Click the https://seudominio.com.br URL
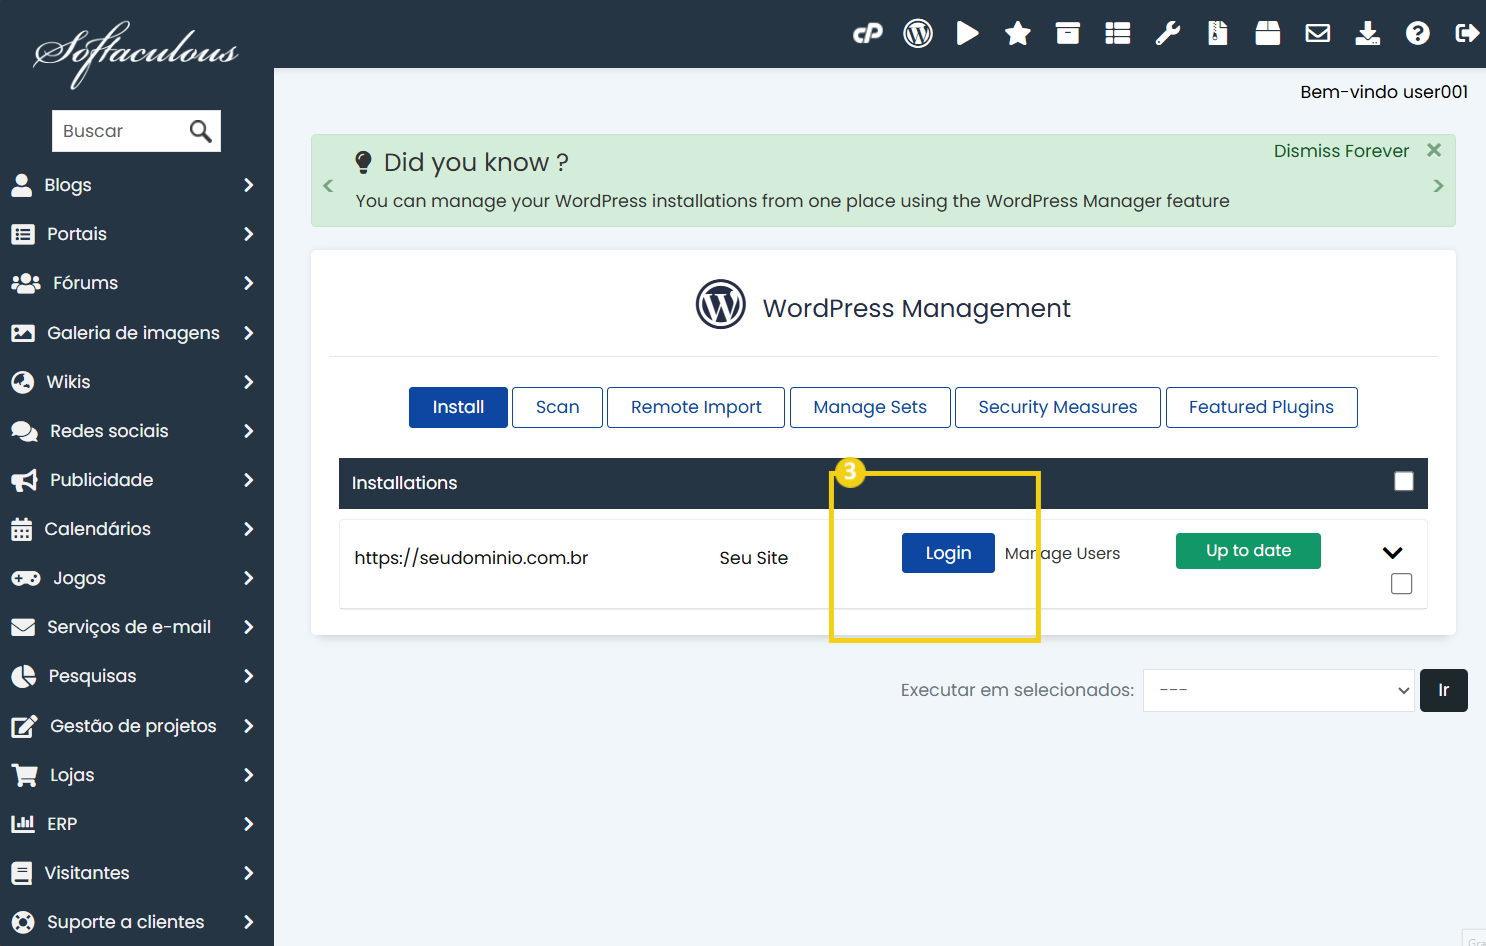The image size is (1486, 946). (x=471, y=558)
